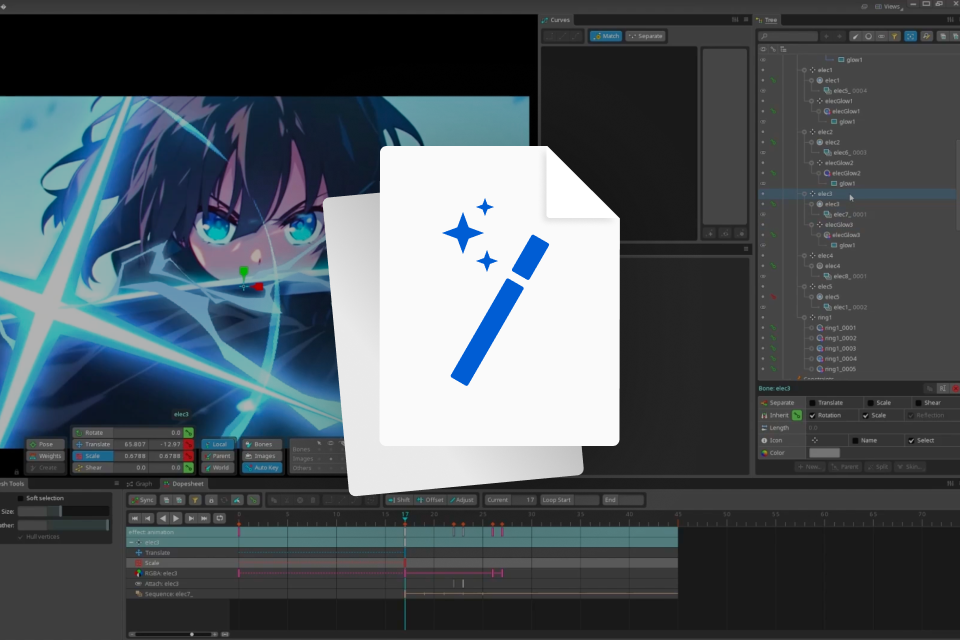
Task: Toggle the Auto Key button
Action: pyautogui.click(x=261, y=467)
